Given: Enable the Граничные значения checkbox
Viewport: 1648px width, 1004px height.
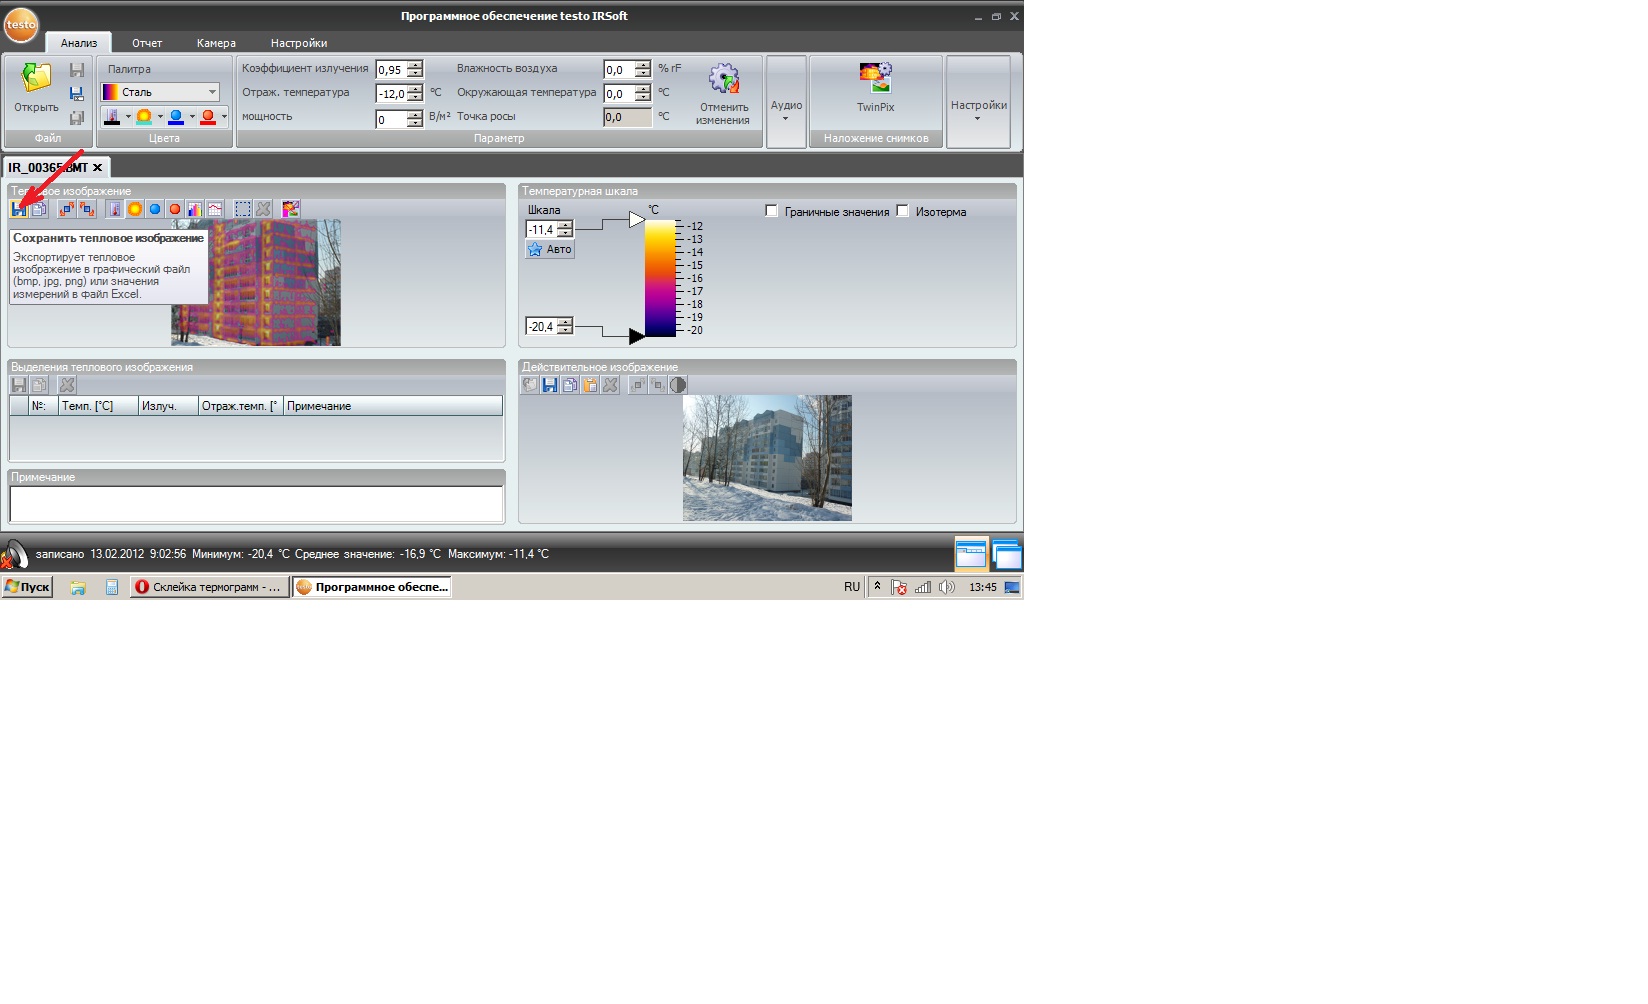Looking at the screenshot, I should (771, 211).
